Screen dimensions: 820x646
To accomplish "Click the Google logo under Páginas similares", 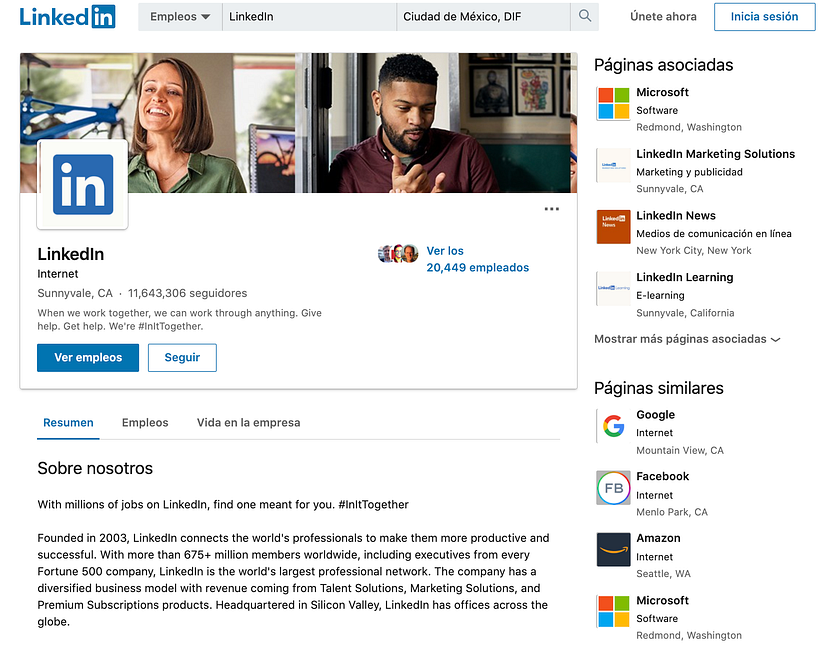I will (x=613, y=426).
